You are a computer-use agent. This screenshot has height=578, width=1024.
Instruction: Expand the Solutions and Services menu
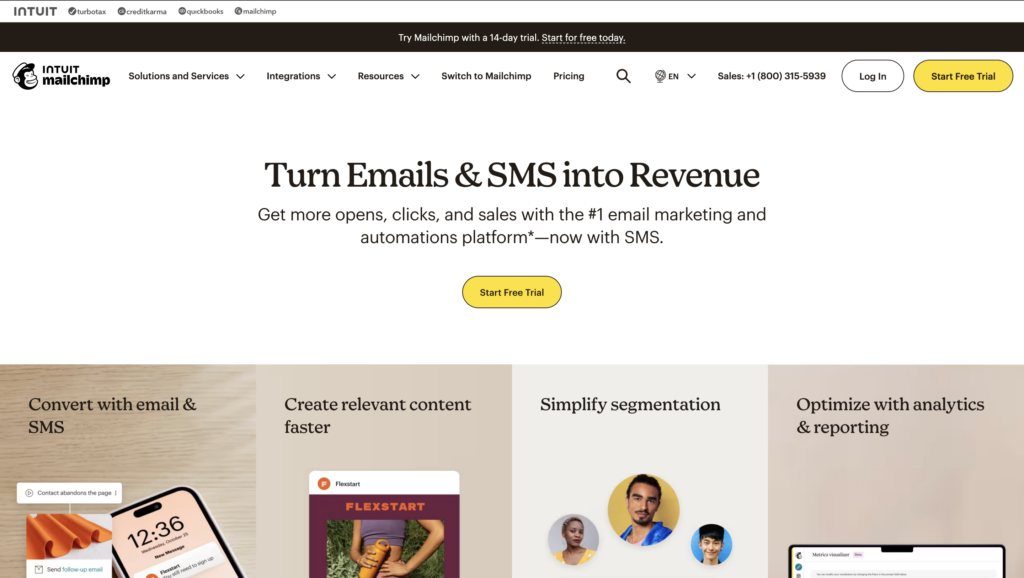186,76
